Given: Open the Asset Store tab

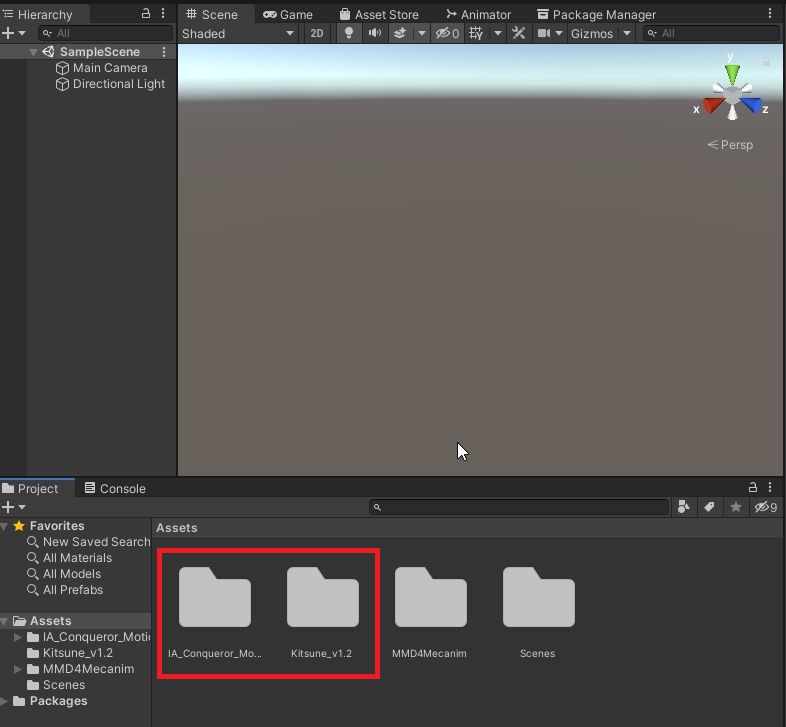Looking at the screenshot, I should [379, 15].
